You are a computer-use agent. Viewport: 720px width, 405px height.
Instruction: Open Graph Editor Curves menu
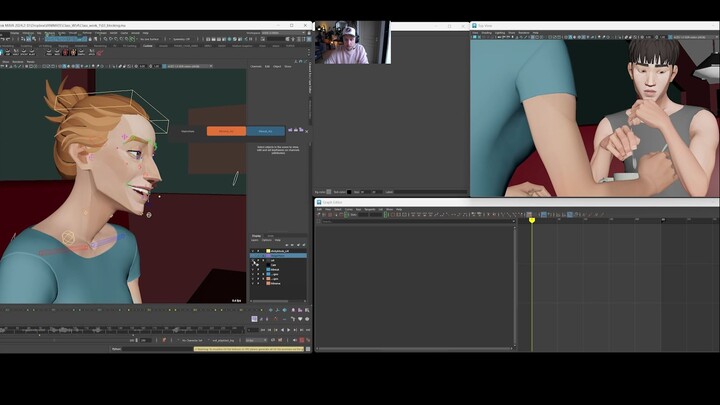point(349,209)
